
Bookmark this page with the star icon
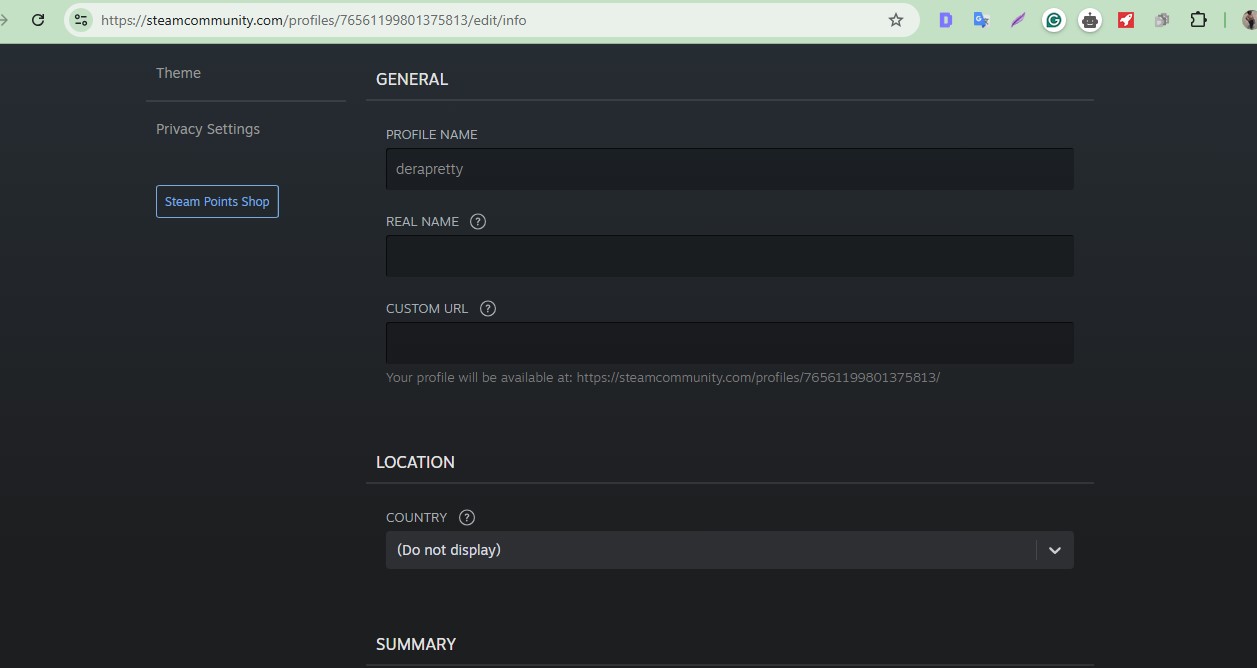pyautogui.click(x=895, y=20)
